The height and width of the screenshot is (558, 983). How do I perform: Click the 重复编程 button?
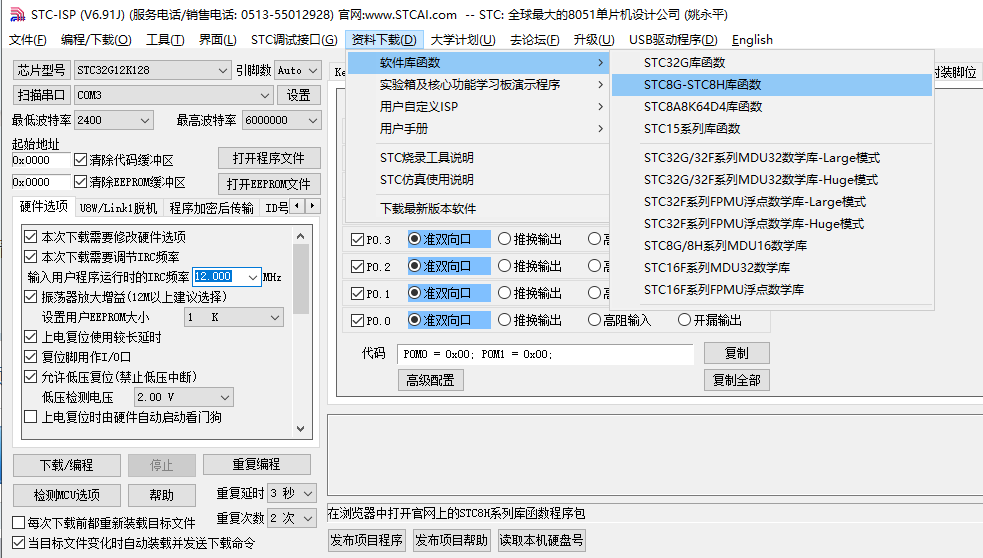[x=256, y=465]
